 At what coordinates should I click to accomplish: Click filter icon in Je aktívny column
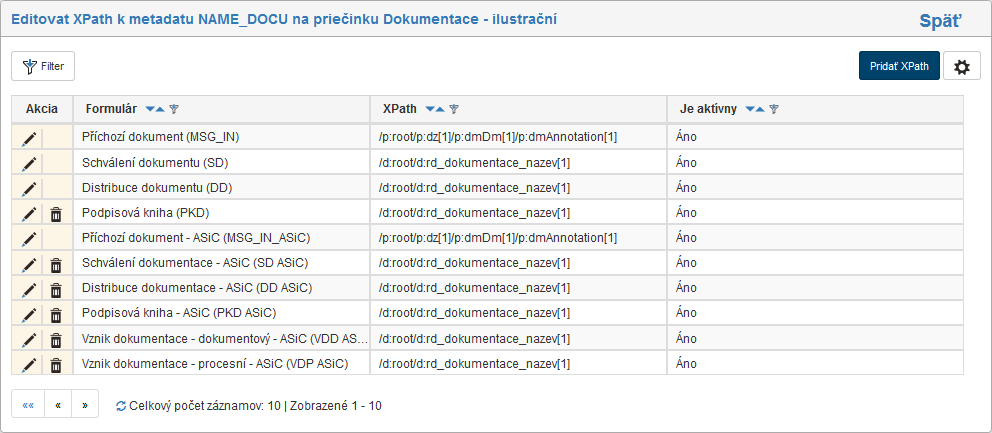(773, 109)
